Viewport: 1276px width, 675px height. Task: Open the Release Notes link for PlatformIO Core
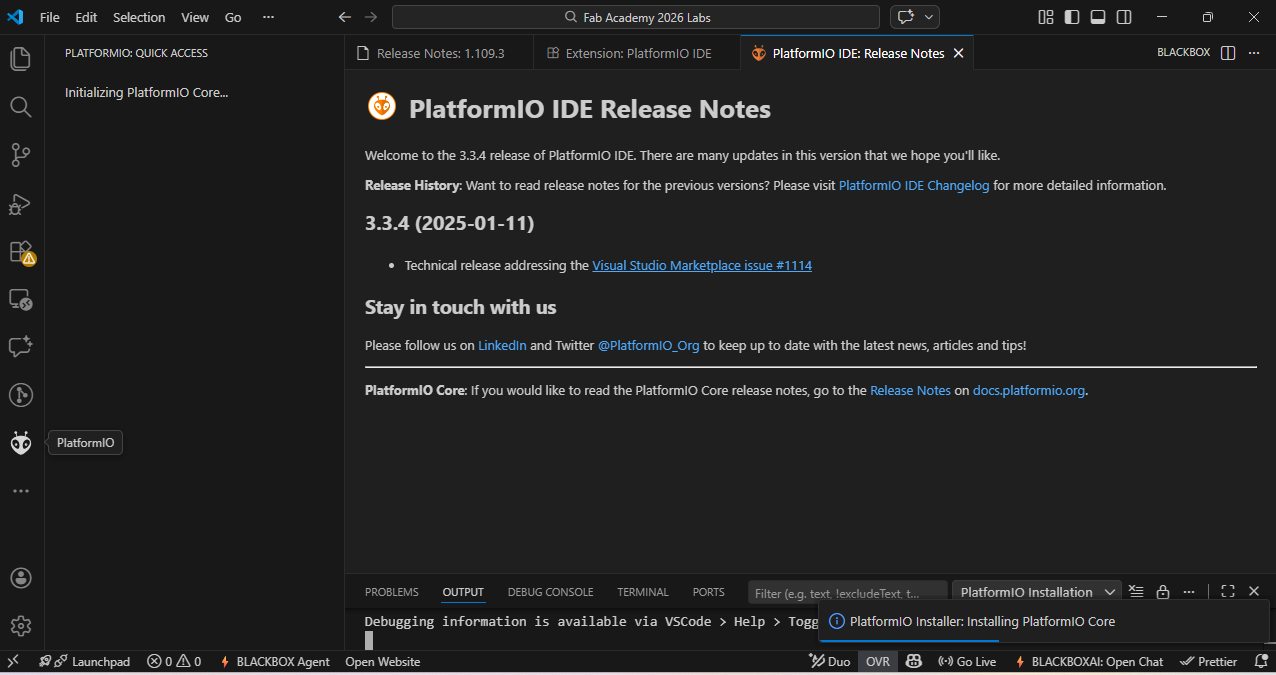(x=910, y=390)
